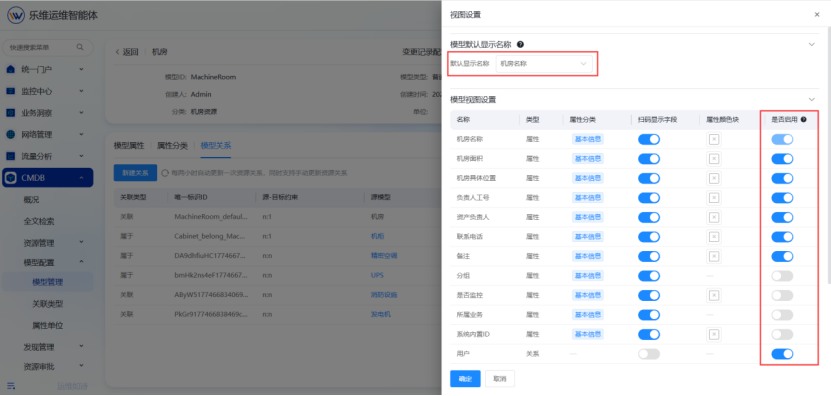Toggle 扫码显示字段 for 备注
This screenshot has width=831, height=396.
pyautogui.click(x=649, y=257)
